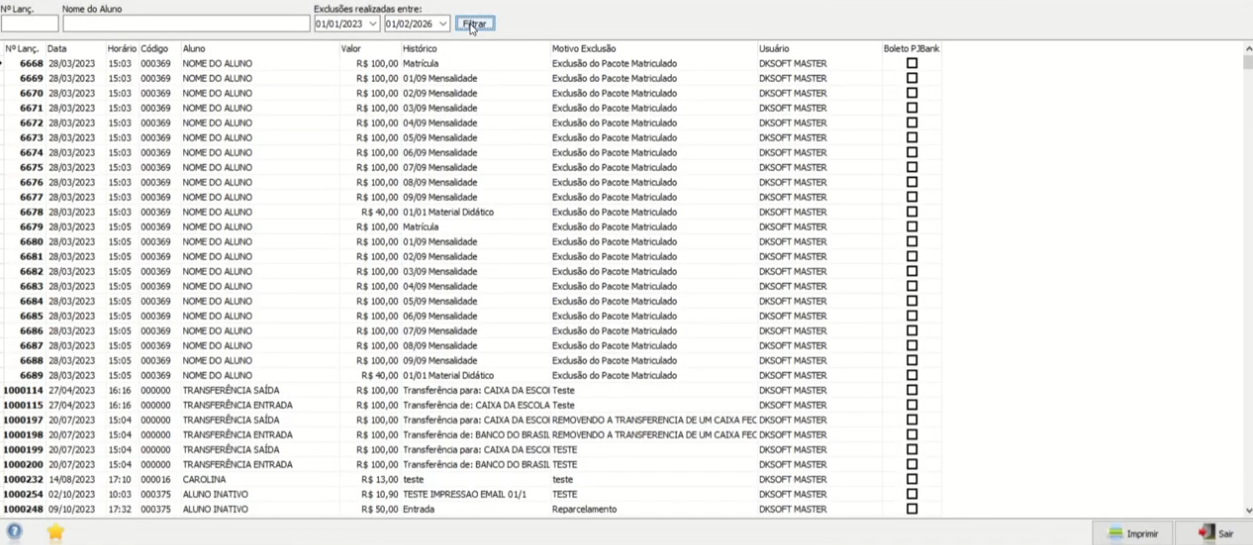Sort by Nº Lanç. column header

pos(23,48)
